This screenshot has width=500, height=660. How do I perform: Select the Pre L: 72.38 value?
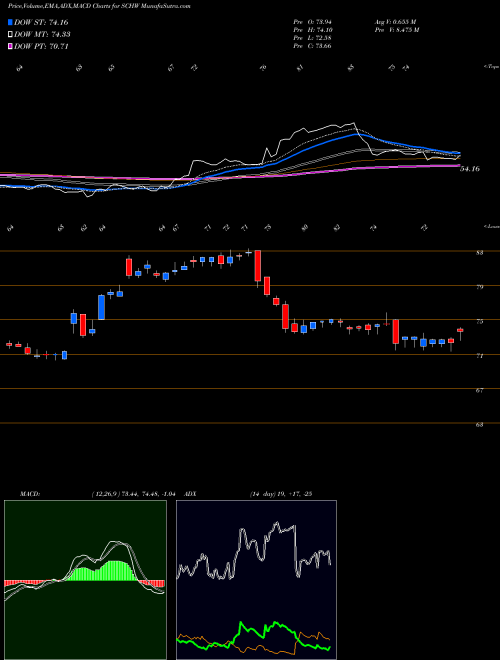312,38
